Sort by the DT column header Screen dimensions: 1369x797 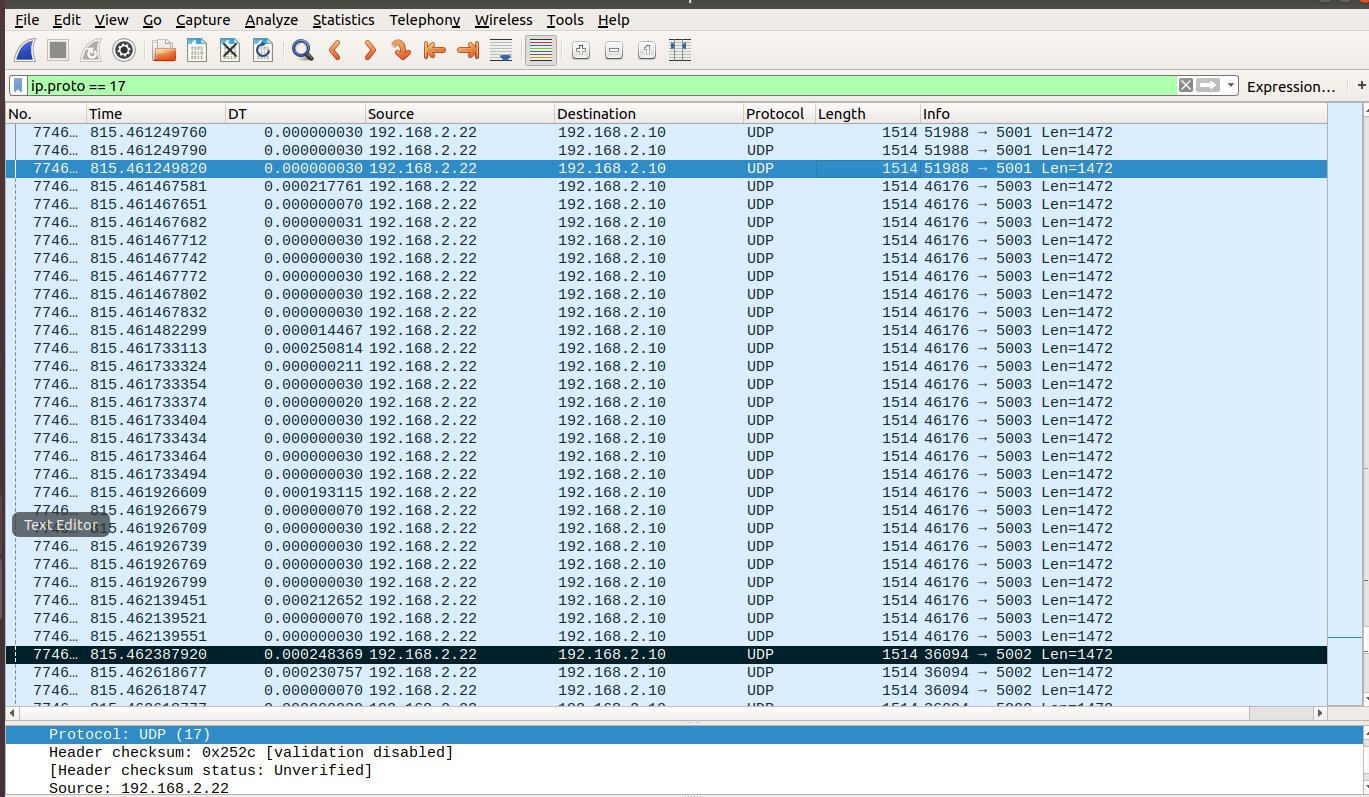(295, 114)
